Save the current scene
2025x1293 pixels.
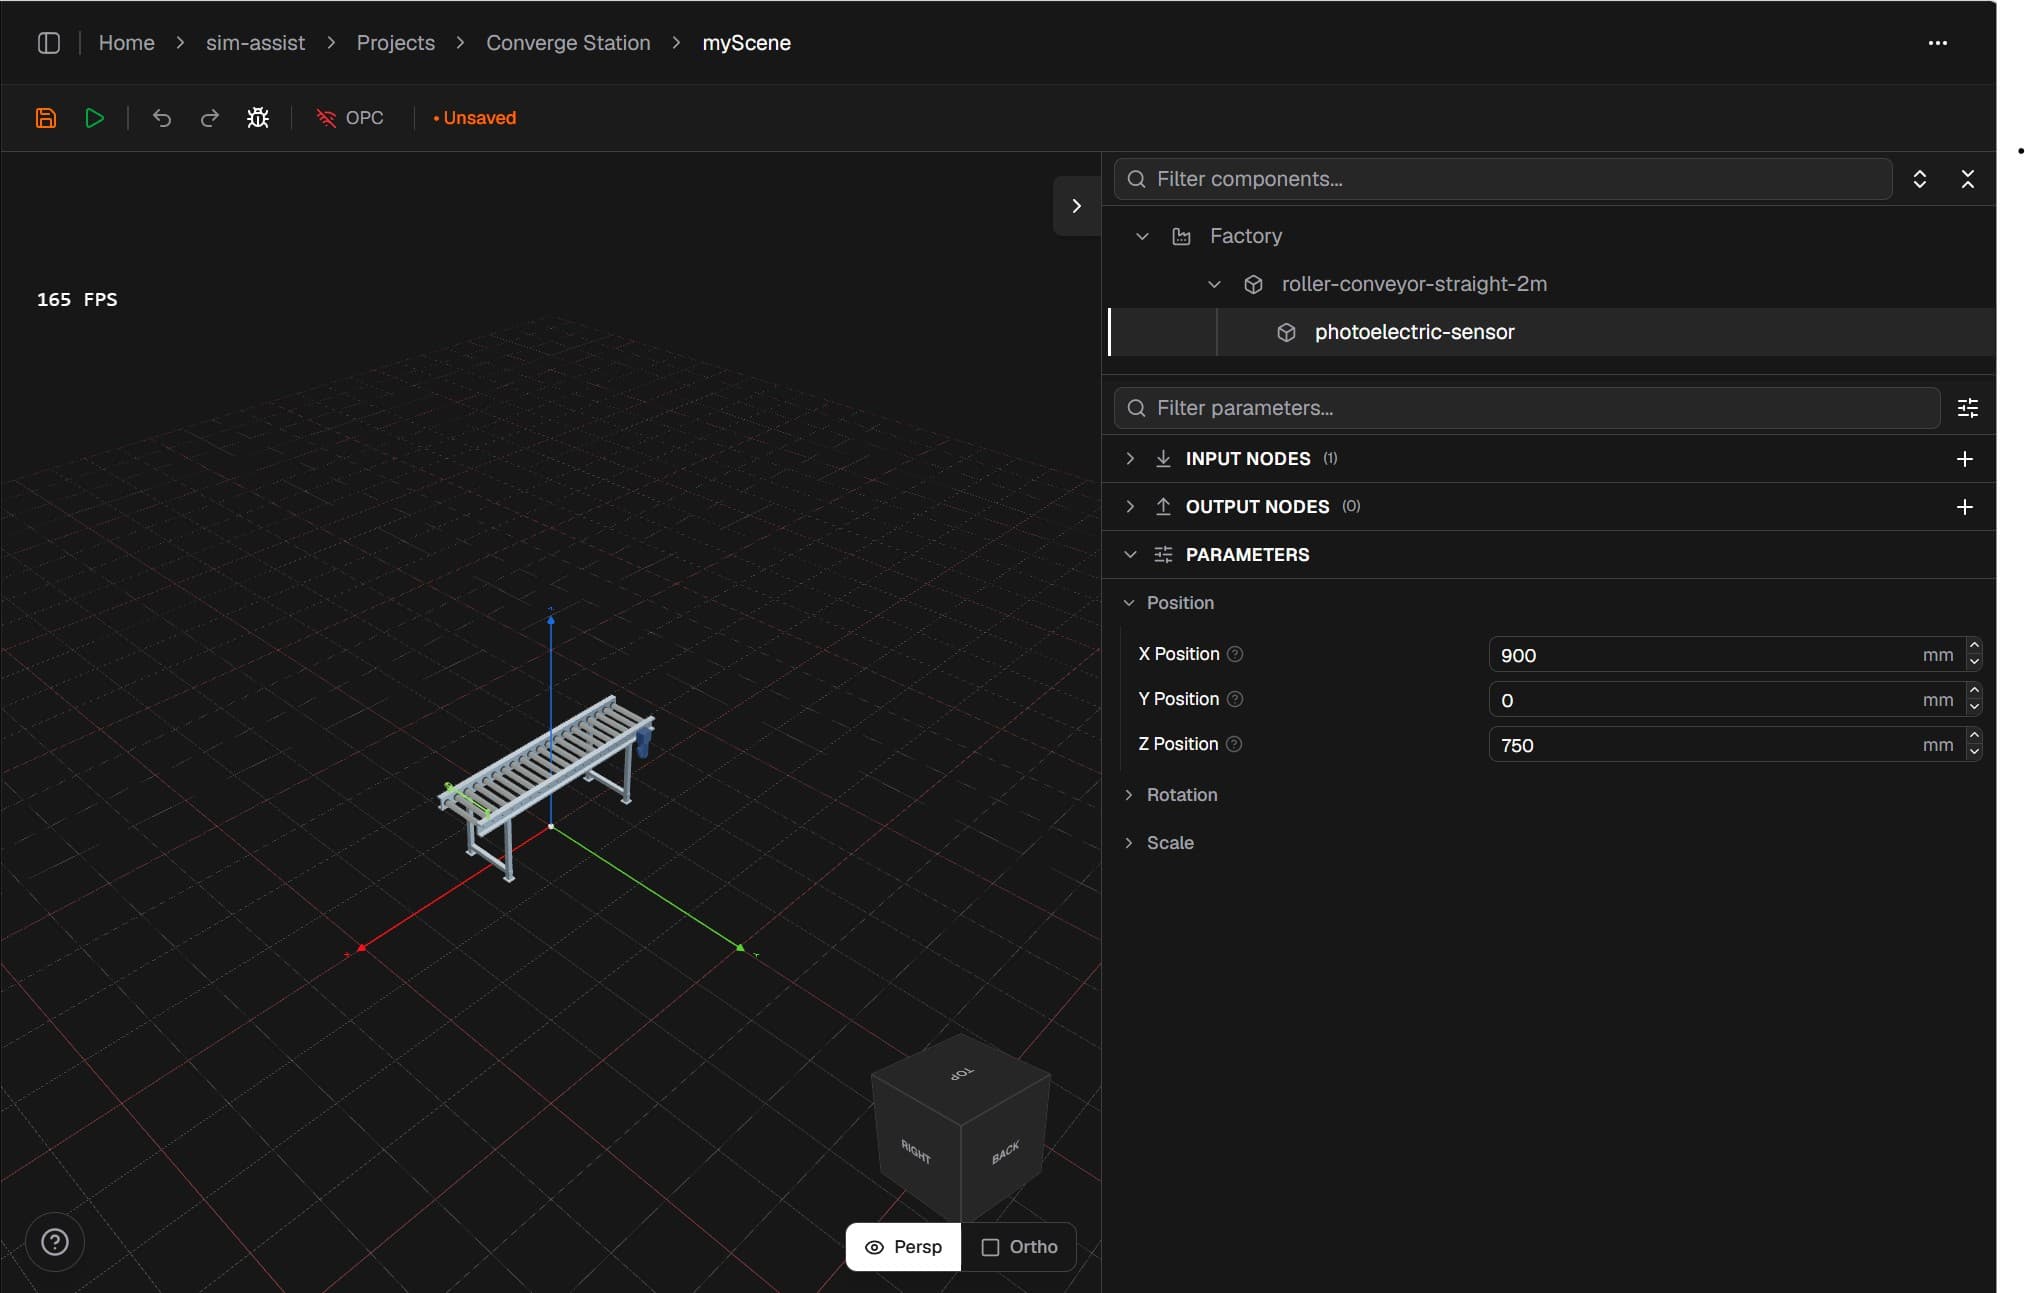pyautogui.click(x=46, y=118)
